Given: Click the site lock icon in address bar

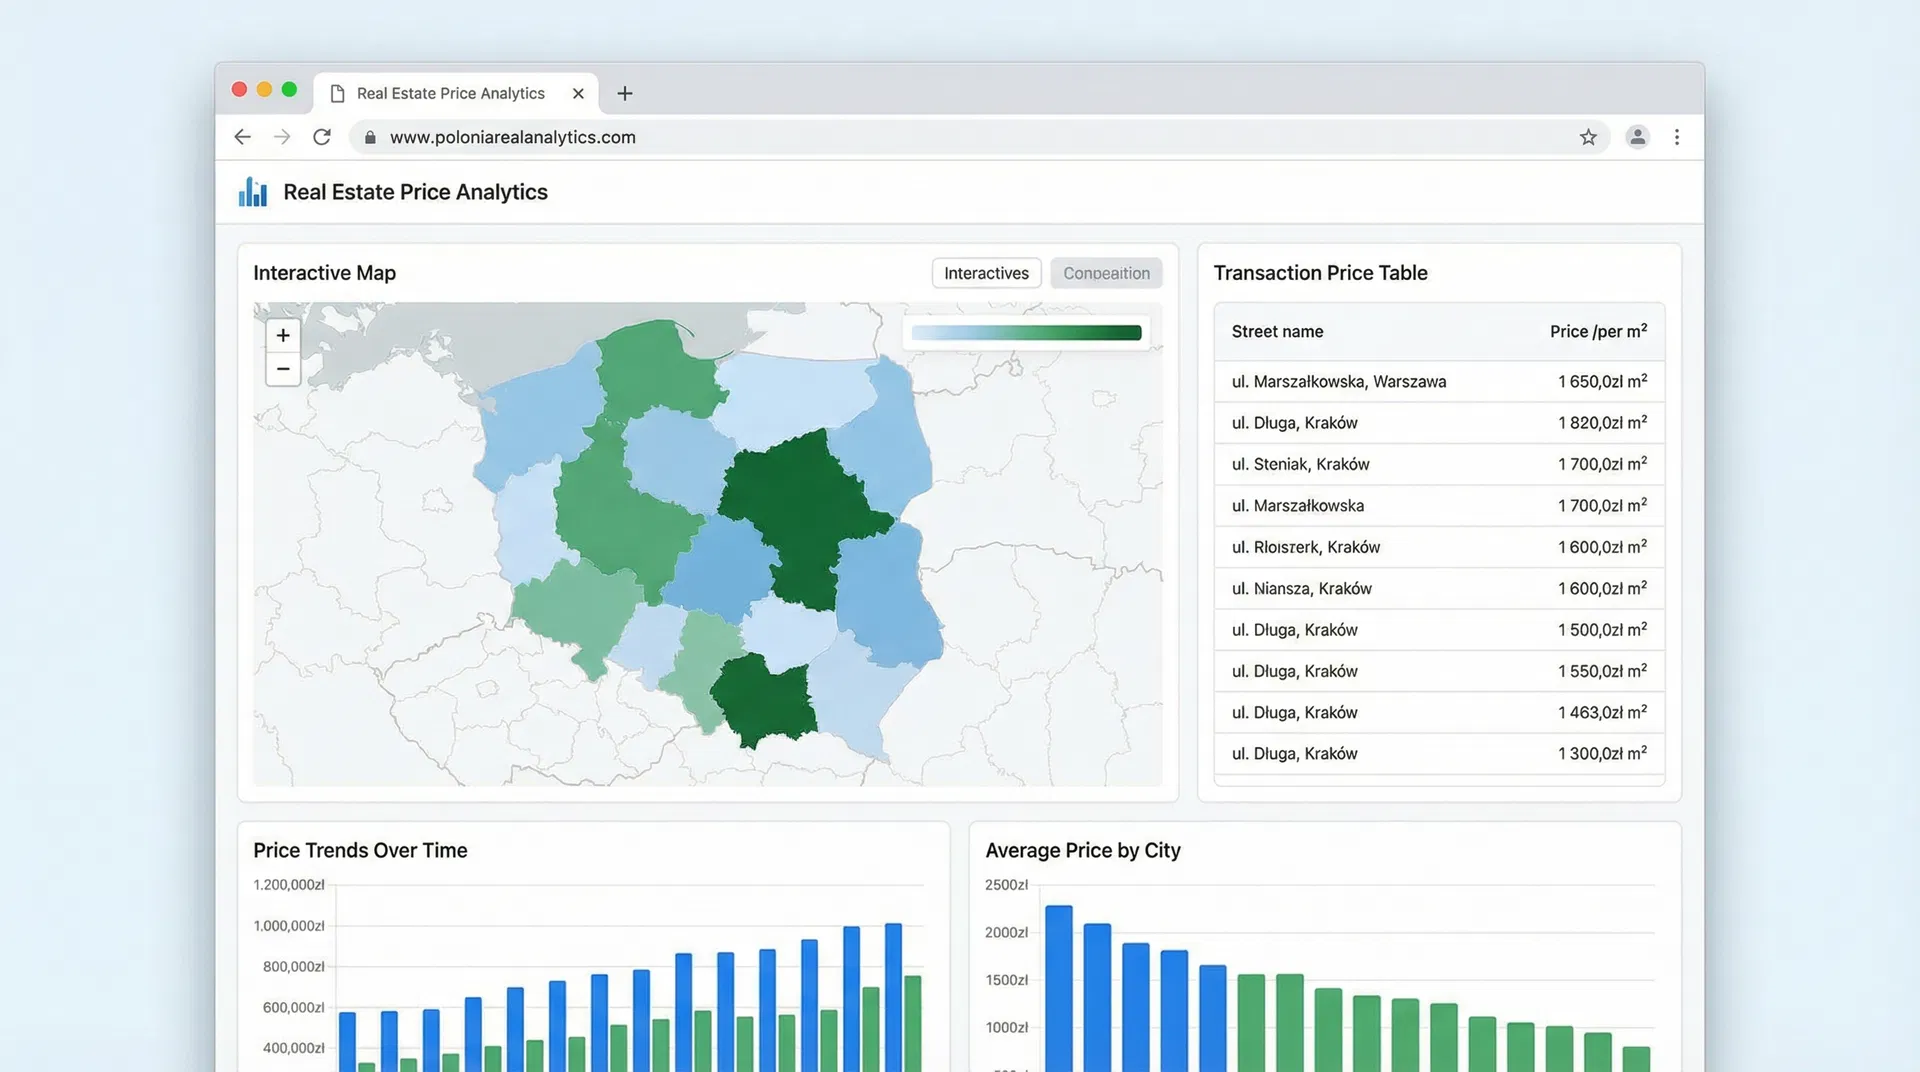Looking at the screenshot, I should coord(370,137).
